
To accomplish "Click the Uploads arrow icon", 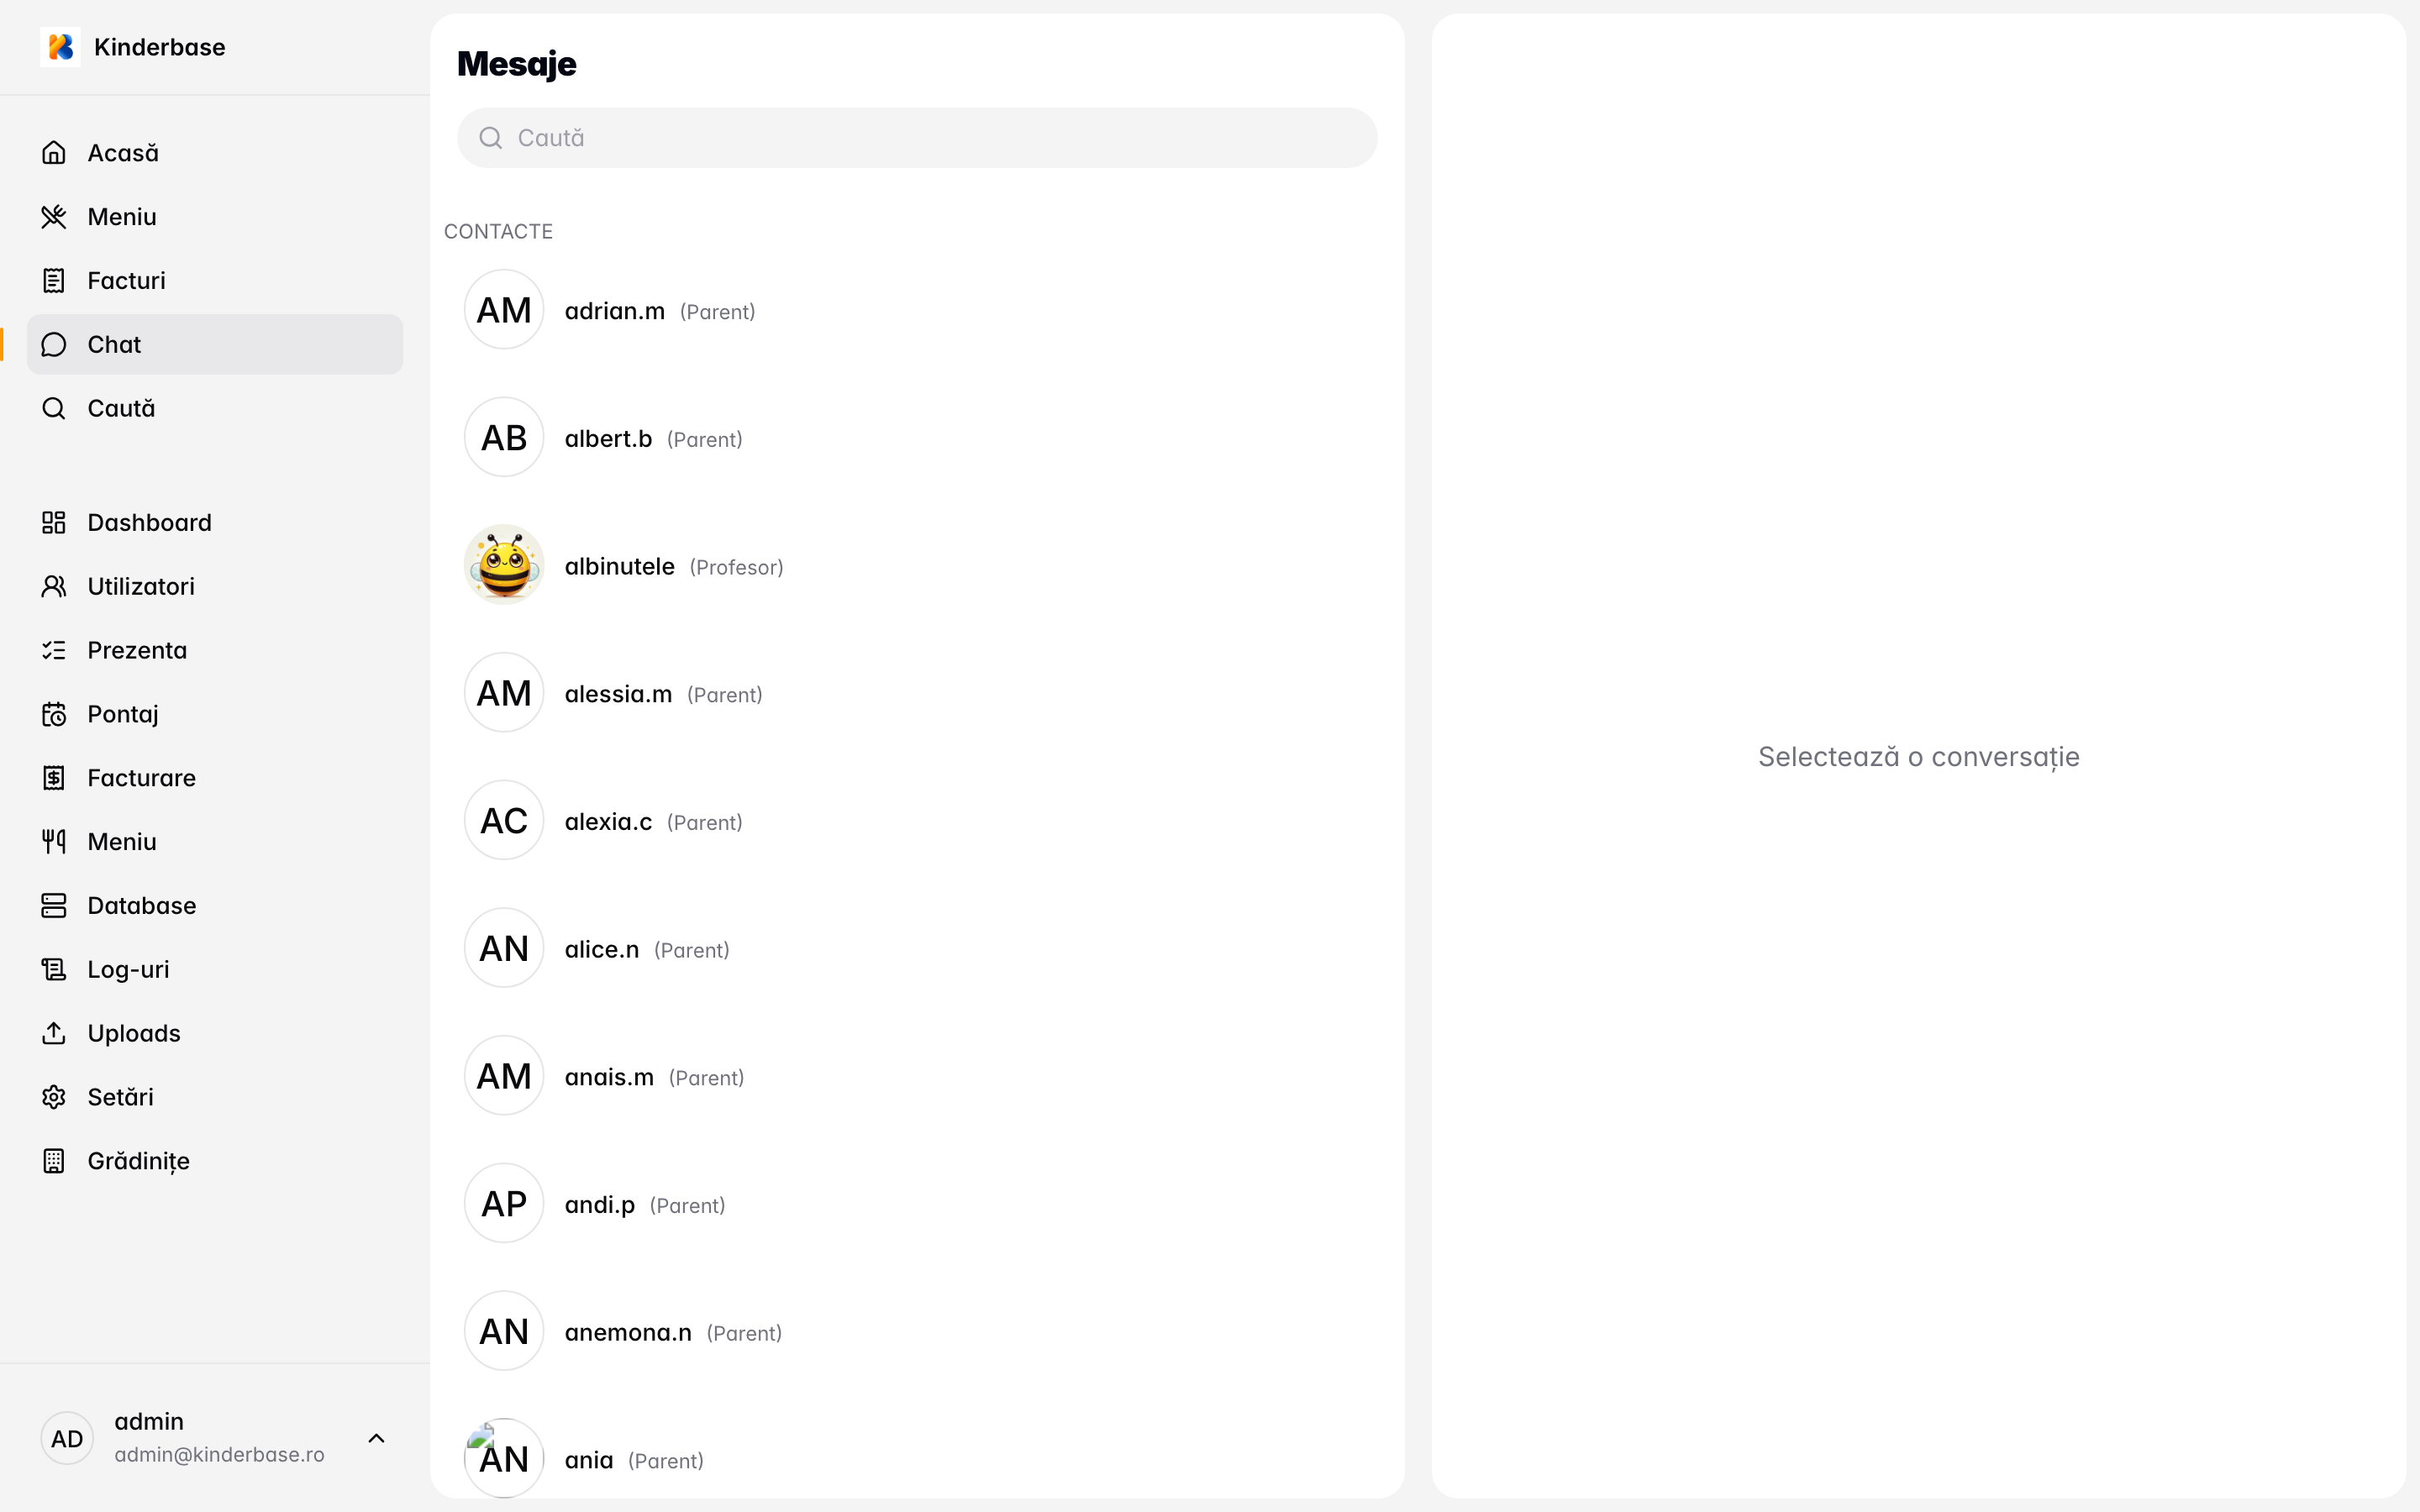I will (54, 1033).
